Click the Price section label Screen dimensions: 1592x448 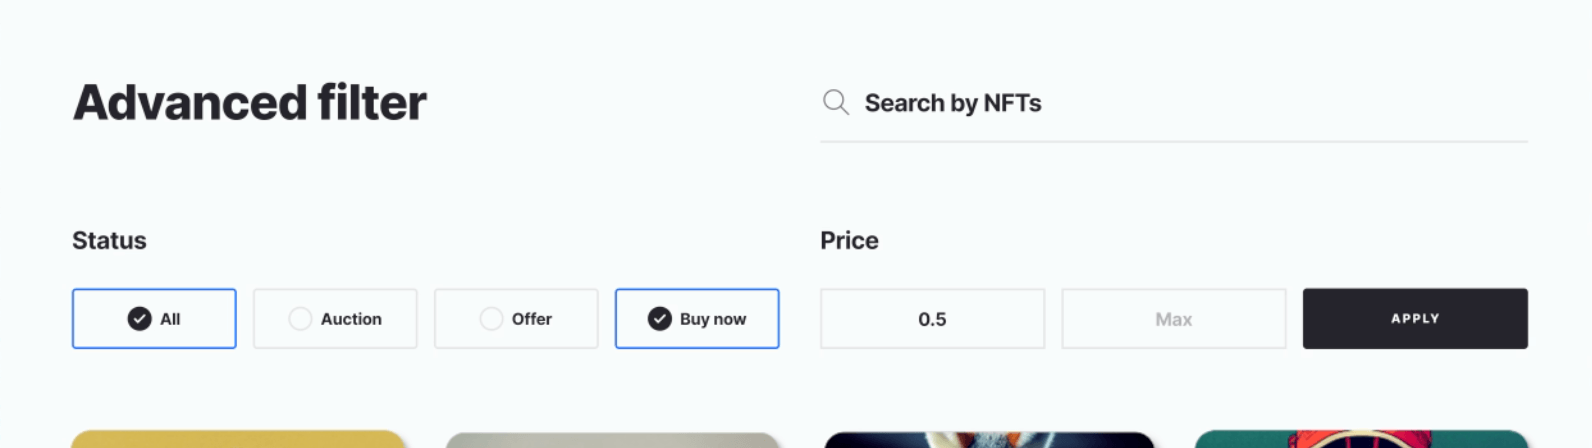coord(849,241)
